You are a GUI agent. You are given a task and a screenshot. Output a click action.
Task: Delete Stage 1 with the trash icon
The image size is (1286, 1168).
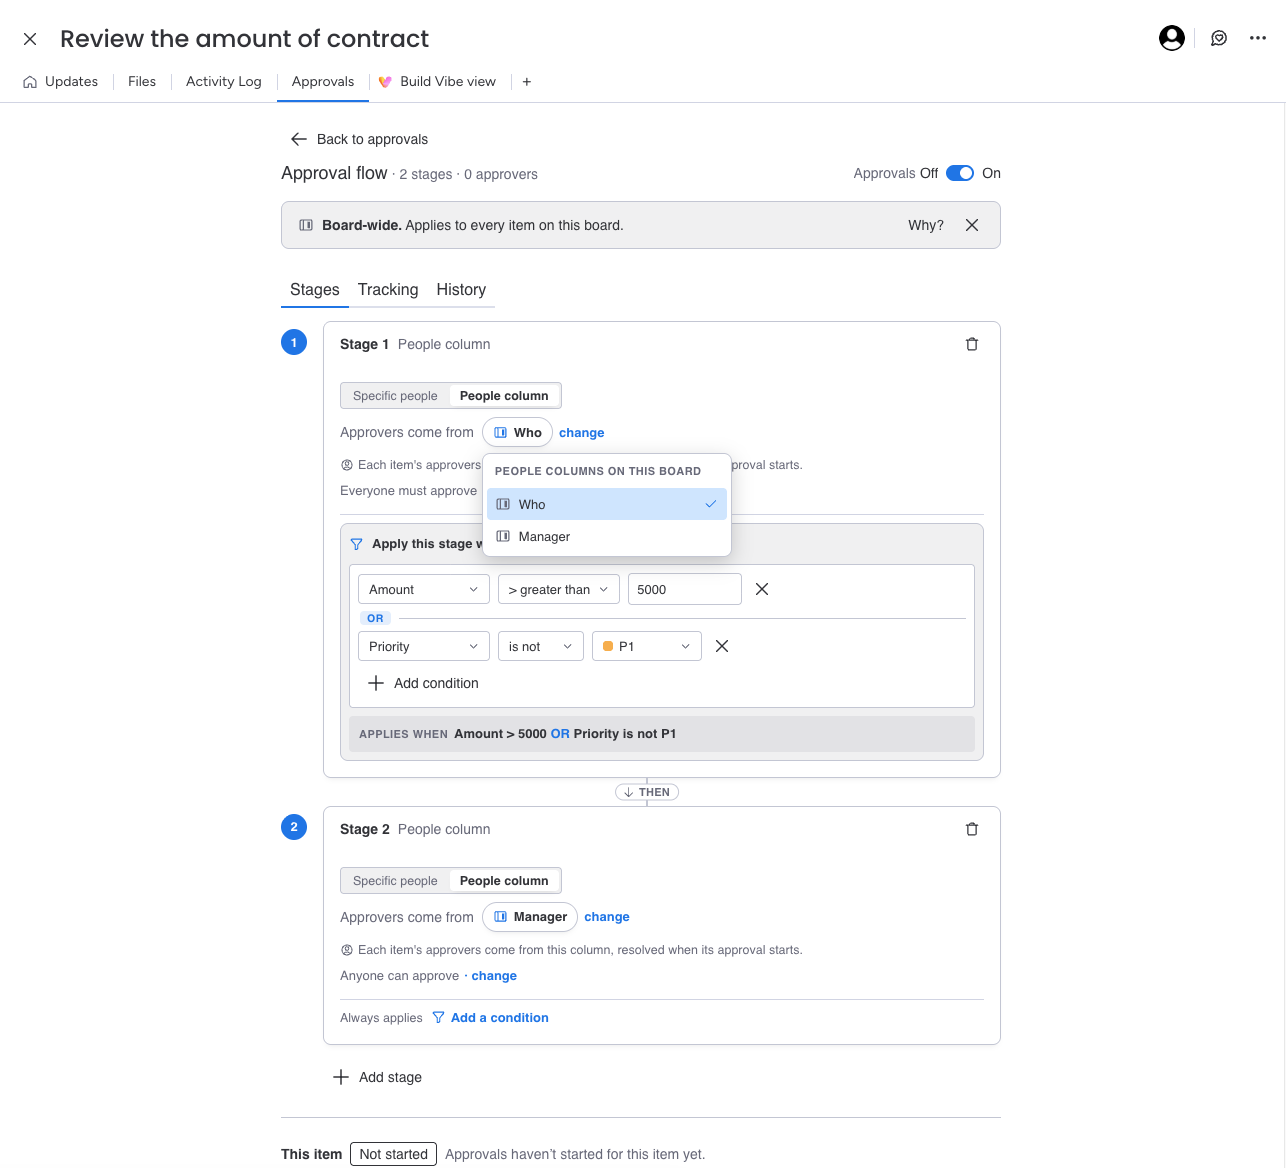972,344
